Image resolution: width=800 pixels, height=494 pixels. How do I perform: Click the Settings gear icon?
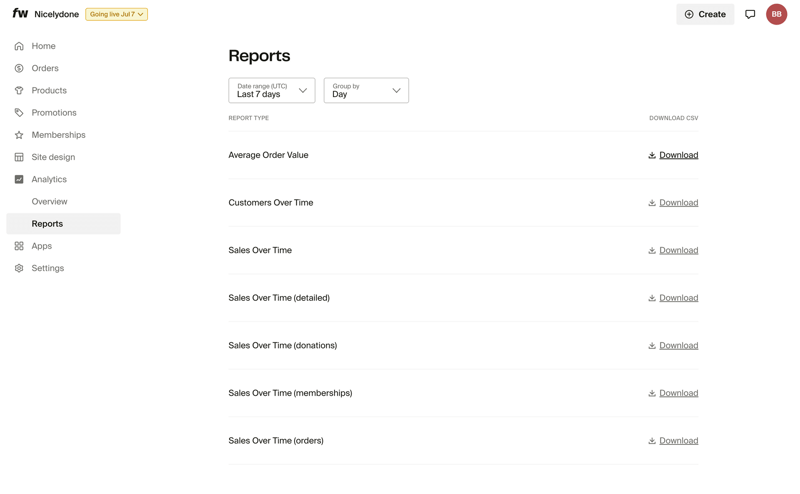click(19, 268)
